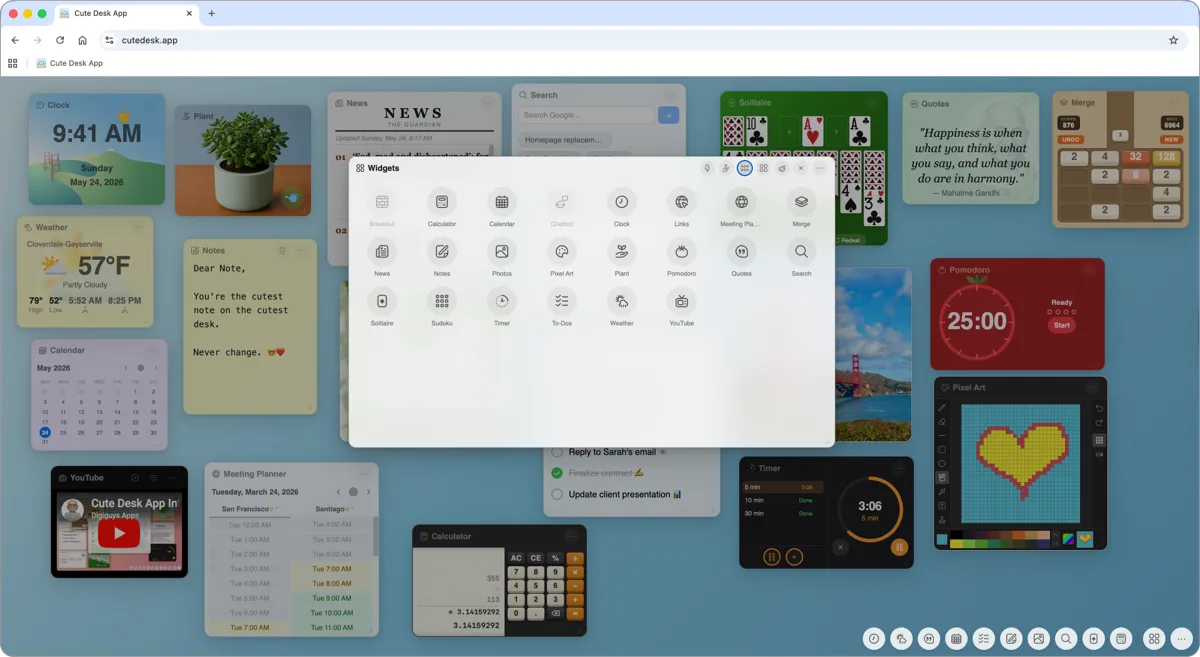This screenshot has height=657, width=1200.
Task: Add the Weather widget from Widgets panel
Action: (x=621, y=301)
